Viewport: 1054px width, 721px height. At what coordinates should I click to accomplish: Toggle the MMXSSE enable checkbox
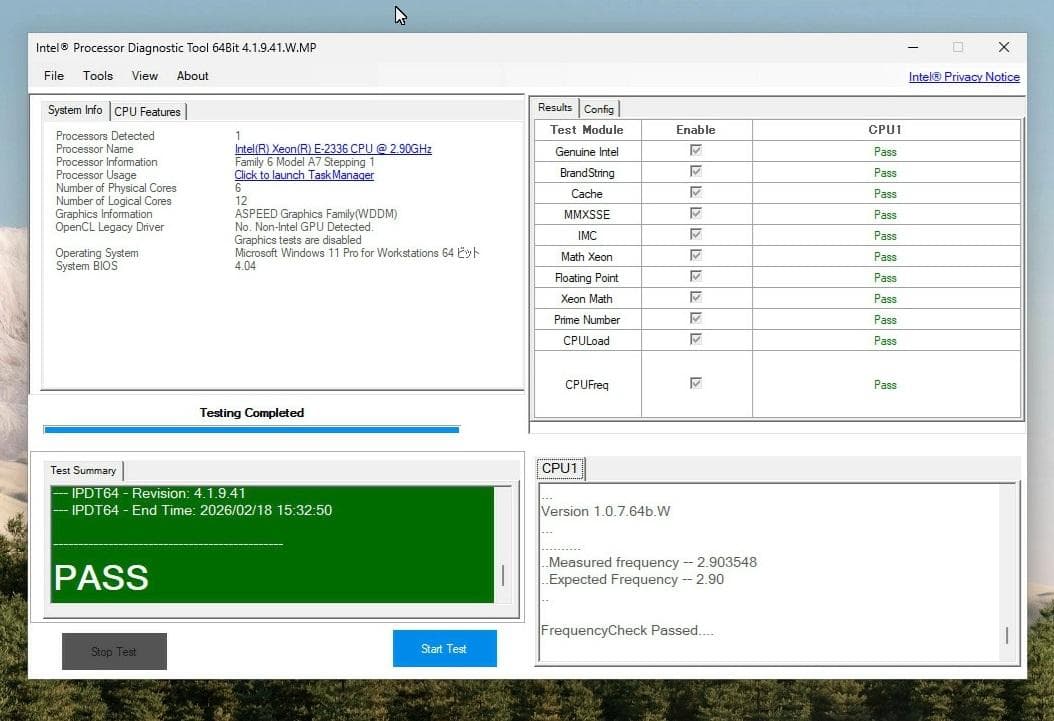click(696, 213)
